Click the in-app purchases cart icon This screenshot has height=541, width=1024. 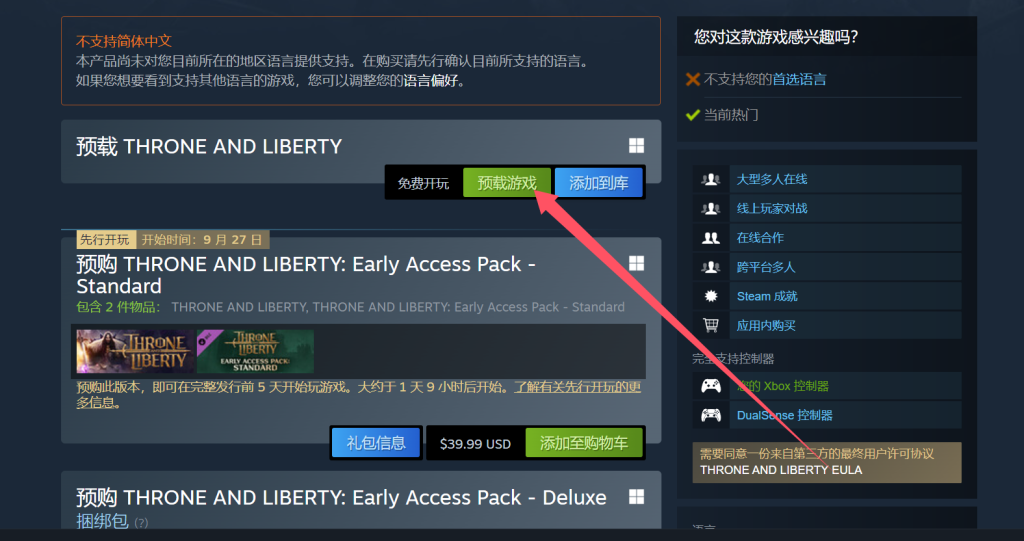point(711,325)
